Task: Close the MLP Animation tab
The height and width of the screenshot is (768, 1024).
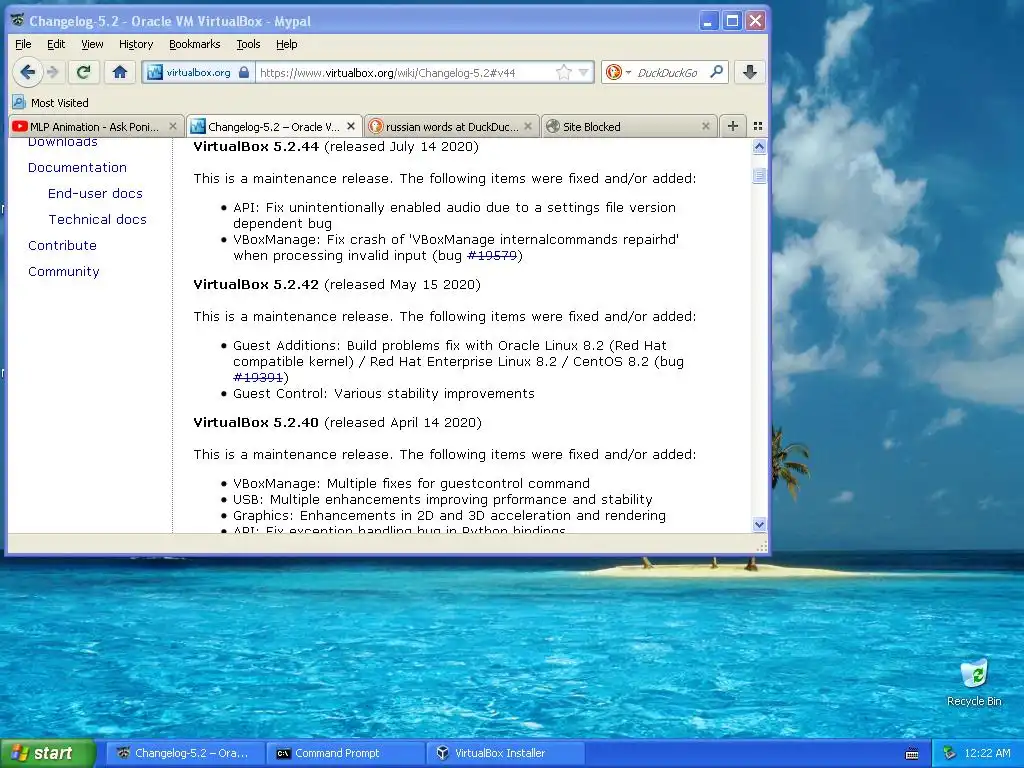Action: pos(172,126)
